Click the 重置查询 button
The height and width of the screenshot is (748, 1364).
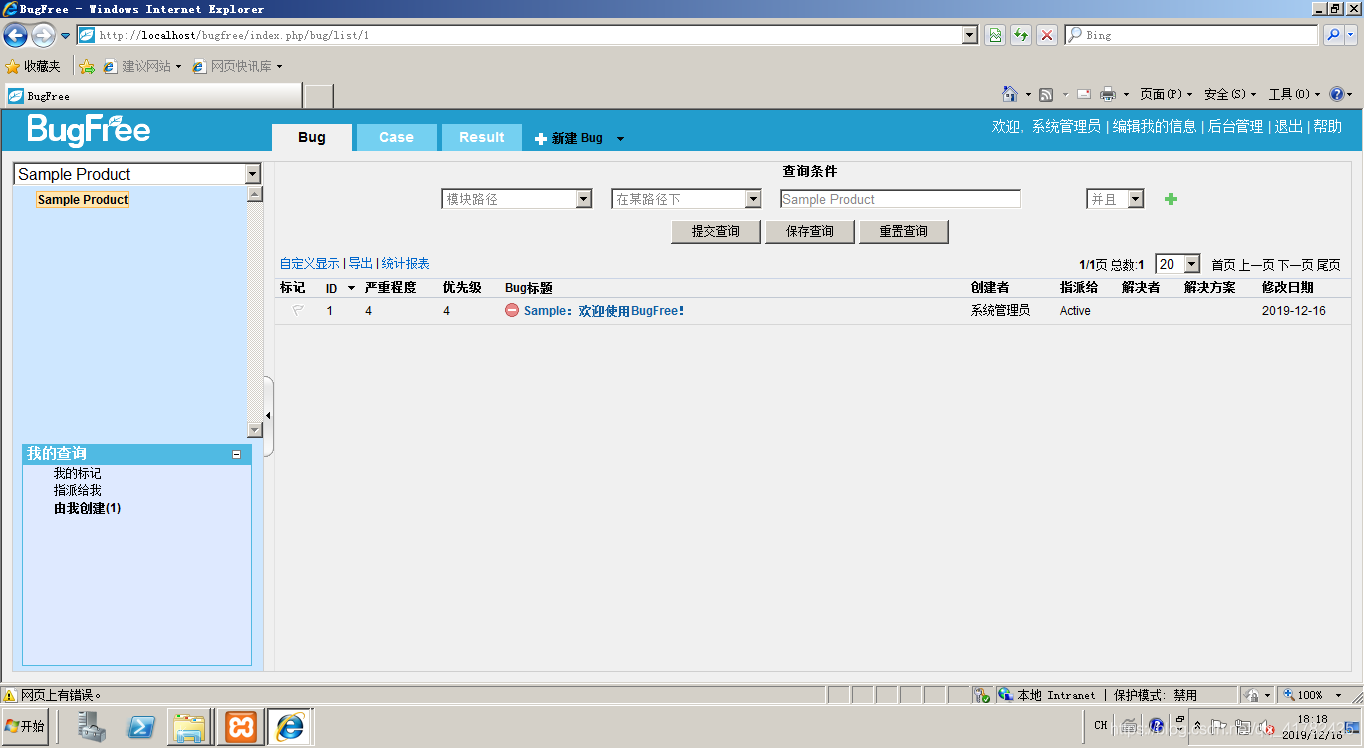tap(904, 231)
